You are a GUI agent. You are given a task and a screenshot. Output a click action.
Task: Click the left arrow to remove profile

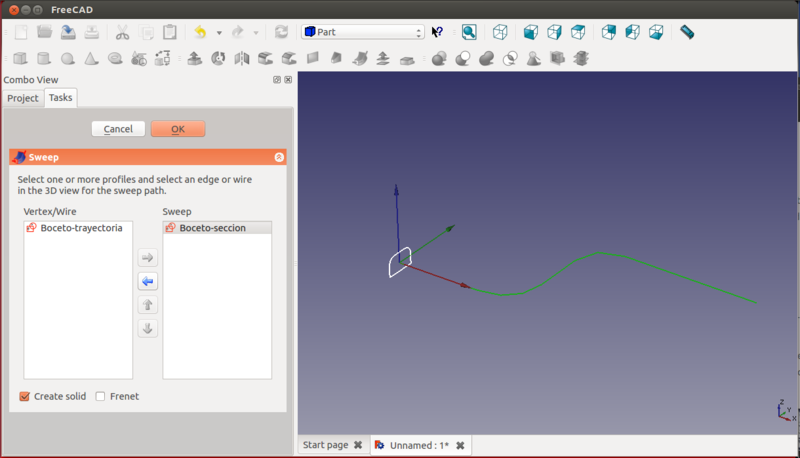pyautogui.click(x=148, y=282)
